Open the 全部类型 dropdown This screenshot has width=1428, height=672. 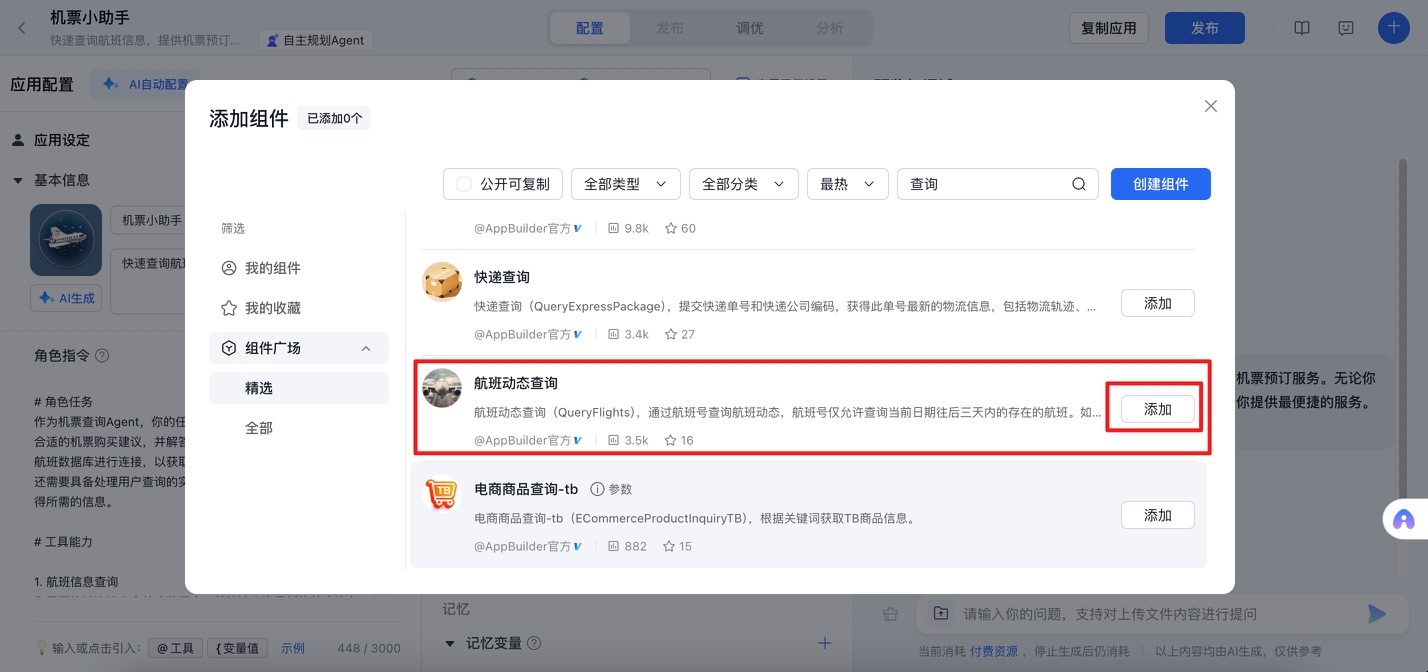(x=625, y=184)
